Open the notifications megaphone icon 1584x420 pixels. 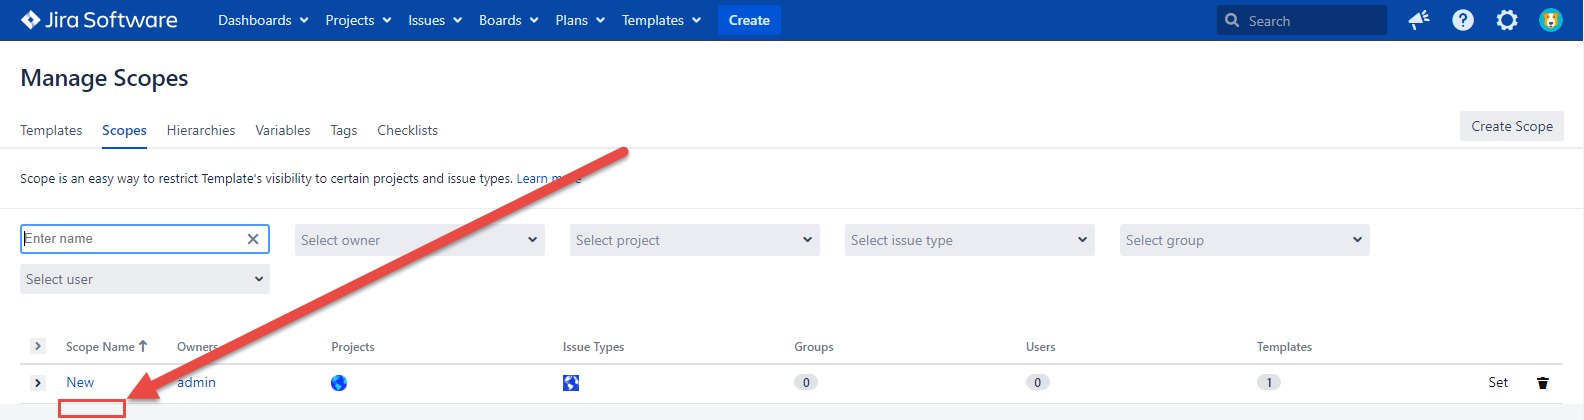pos(1418,20)
